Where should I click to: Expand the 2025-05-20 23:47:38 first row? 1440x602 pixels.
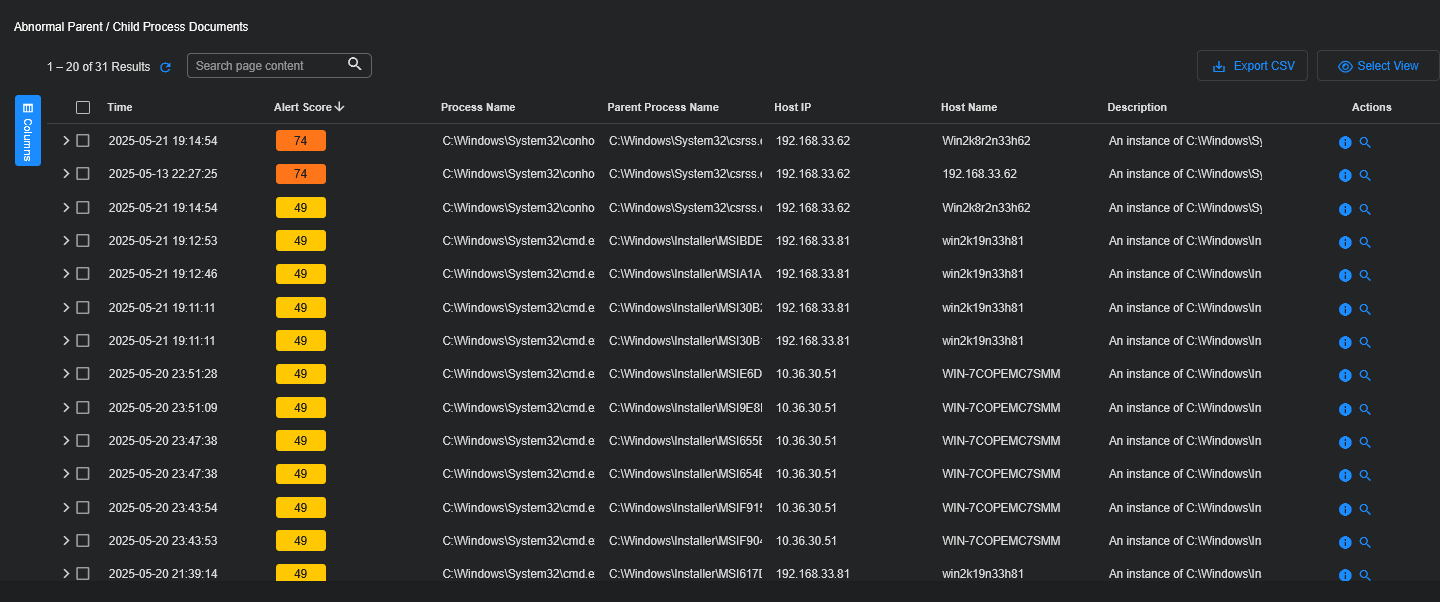(x=66, y=441)
